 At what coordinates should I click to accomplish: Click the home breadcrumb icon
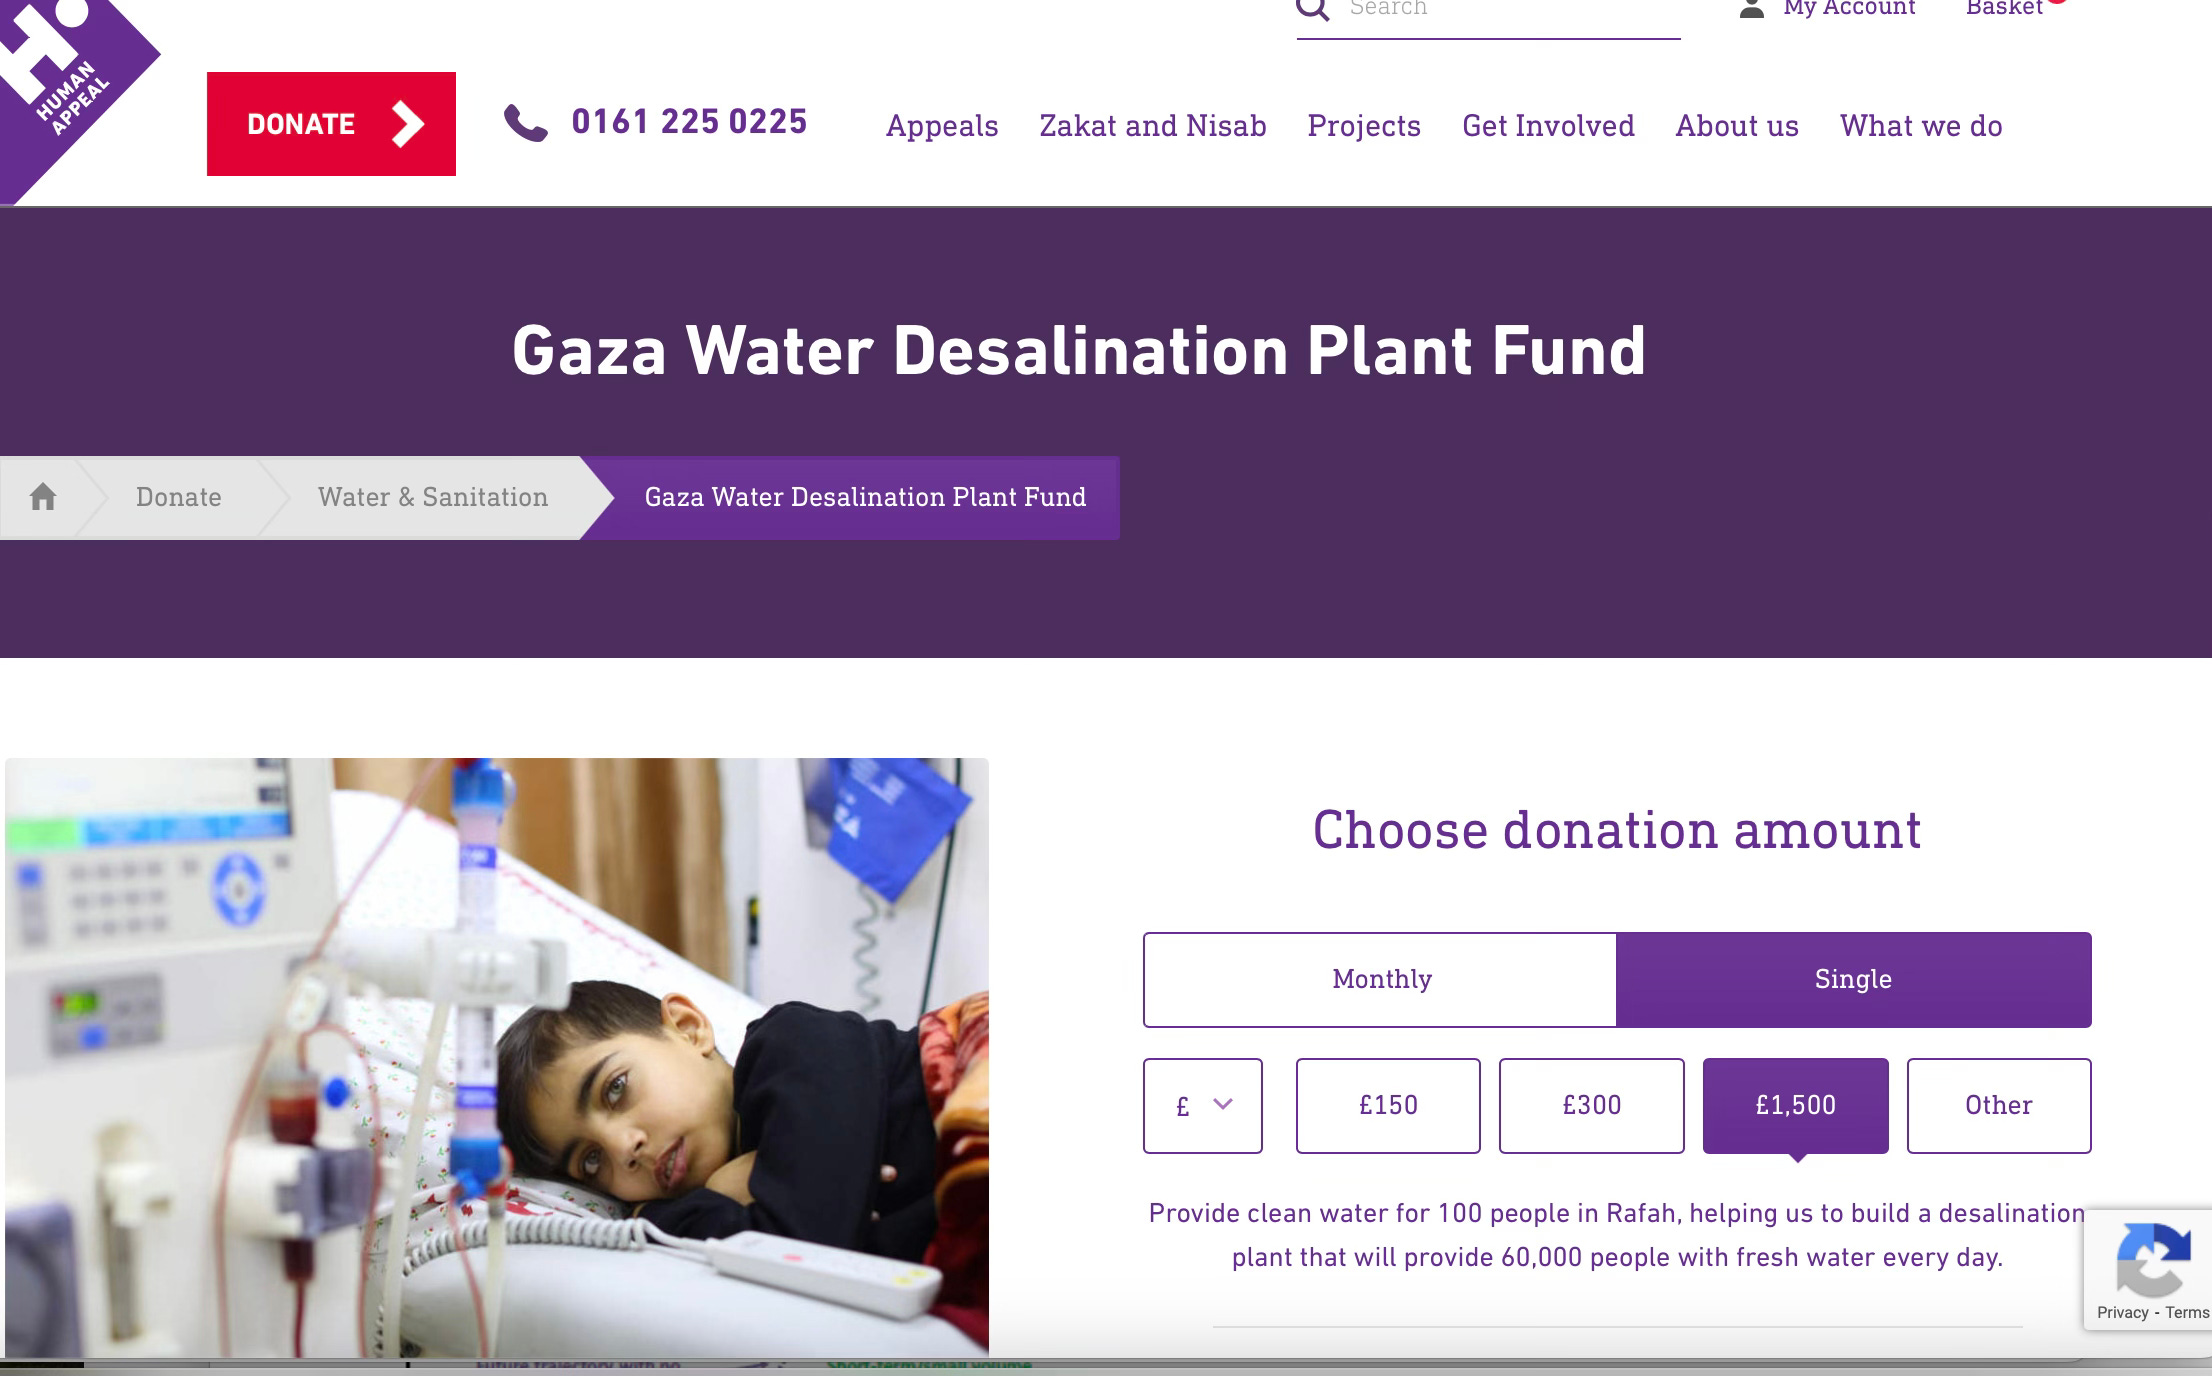click(x=43, y=497)
